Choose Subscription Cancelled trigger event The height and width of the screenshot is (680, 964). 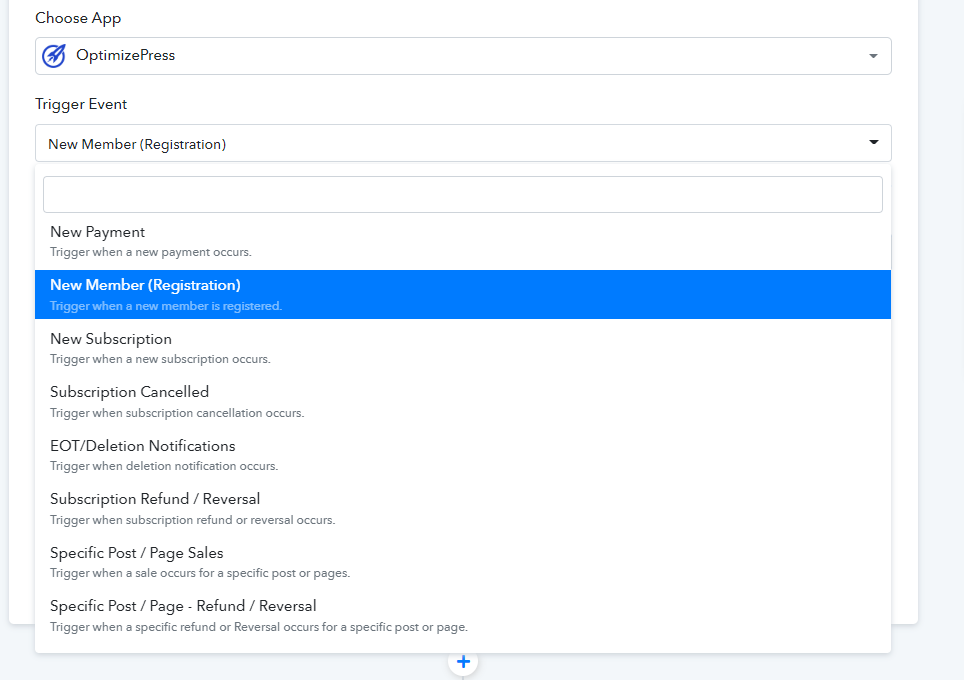coord(462,401)
